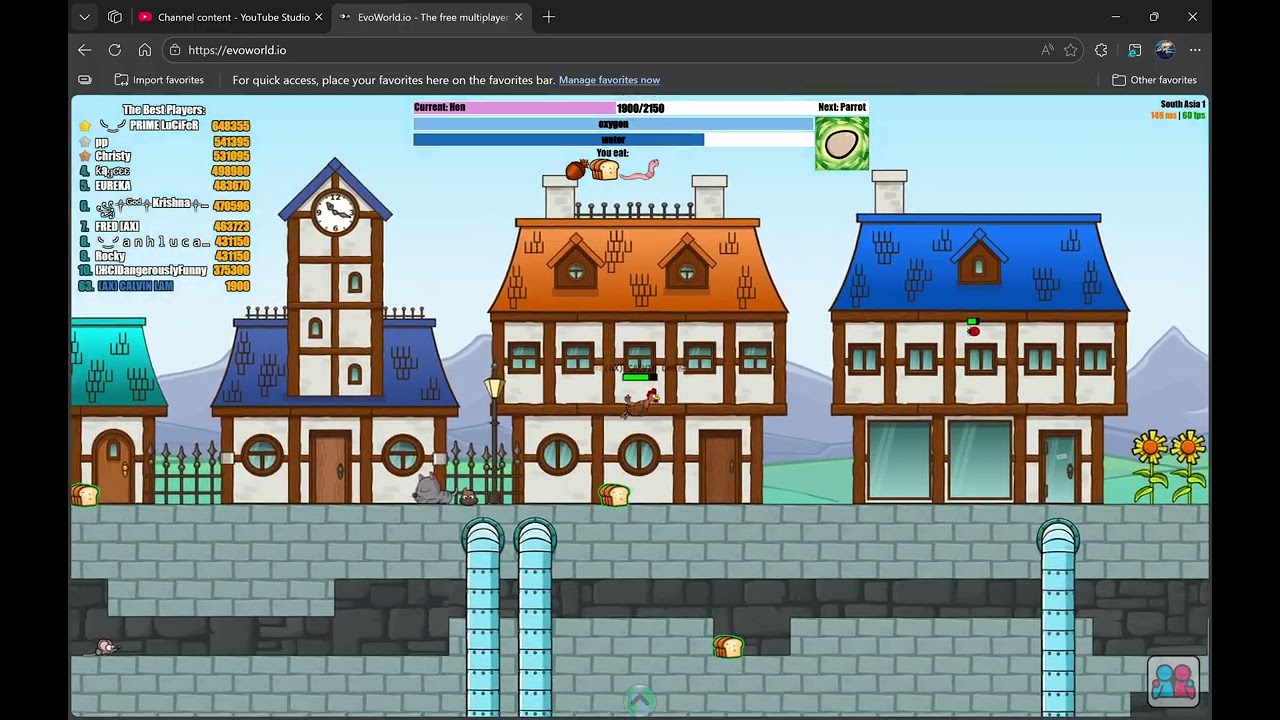Click the red bird near blue house
The width and height of the screenshot is (1280, 720).
(x=973, y=330)
